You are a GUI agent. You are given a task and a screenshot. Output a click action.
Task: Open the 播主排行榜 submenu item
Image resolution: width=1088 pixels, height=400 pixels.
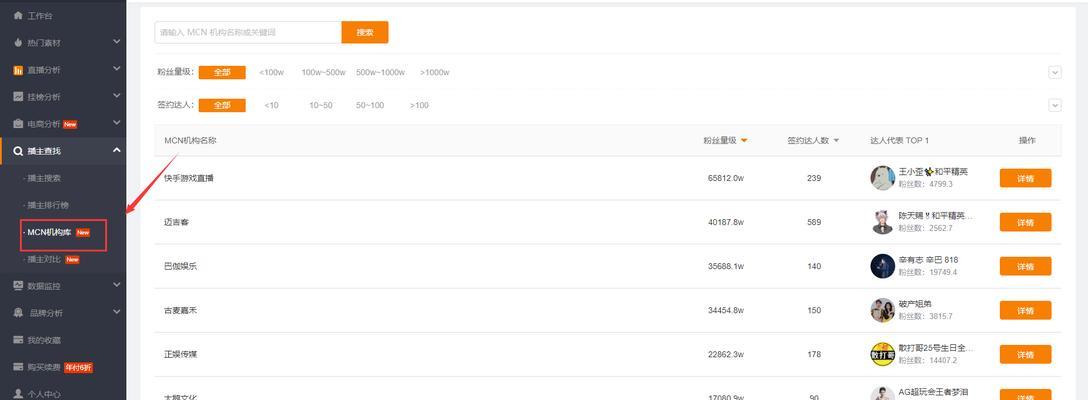point(47,205)
